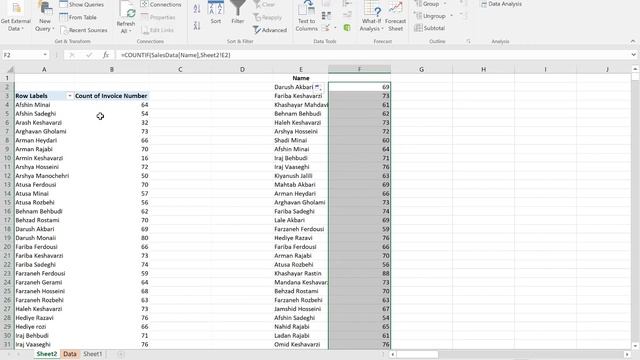This screenshot has width=640, height=360.
Task: Switch to Sheet1 tab
Action: point(93,354)
